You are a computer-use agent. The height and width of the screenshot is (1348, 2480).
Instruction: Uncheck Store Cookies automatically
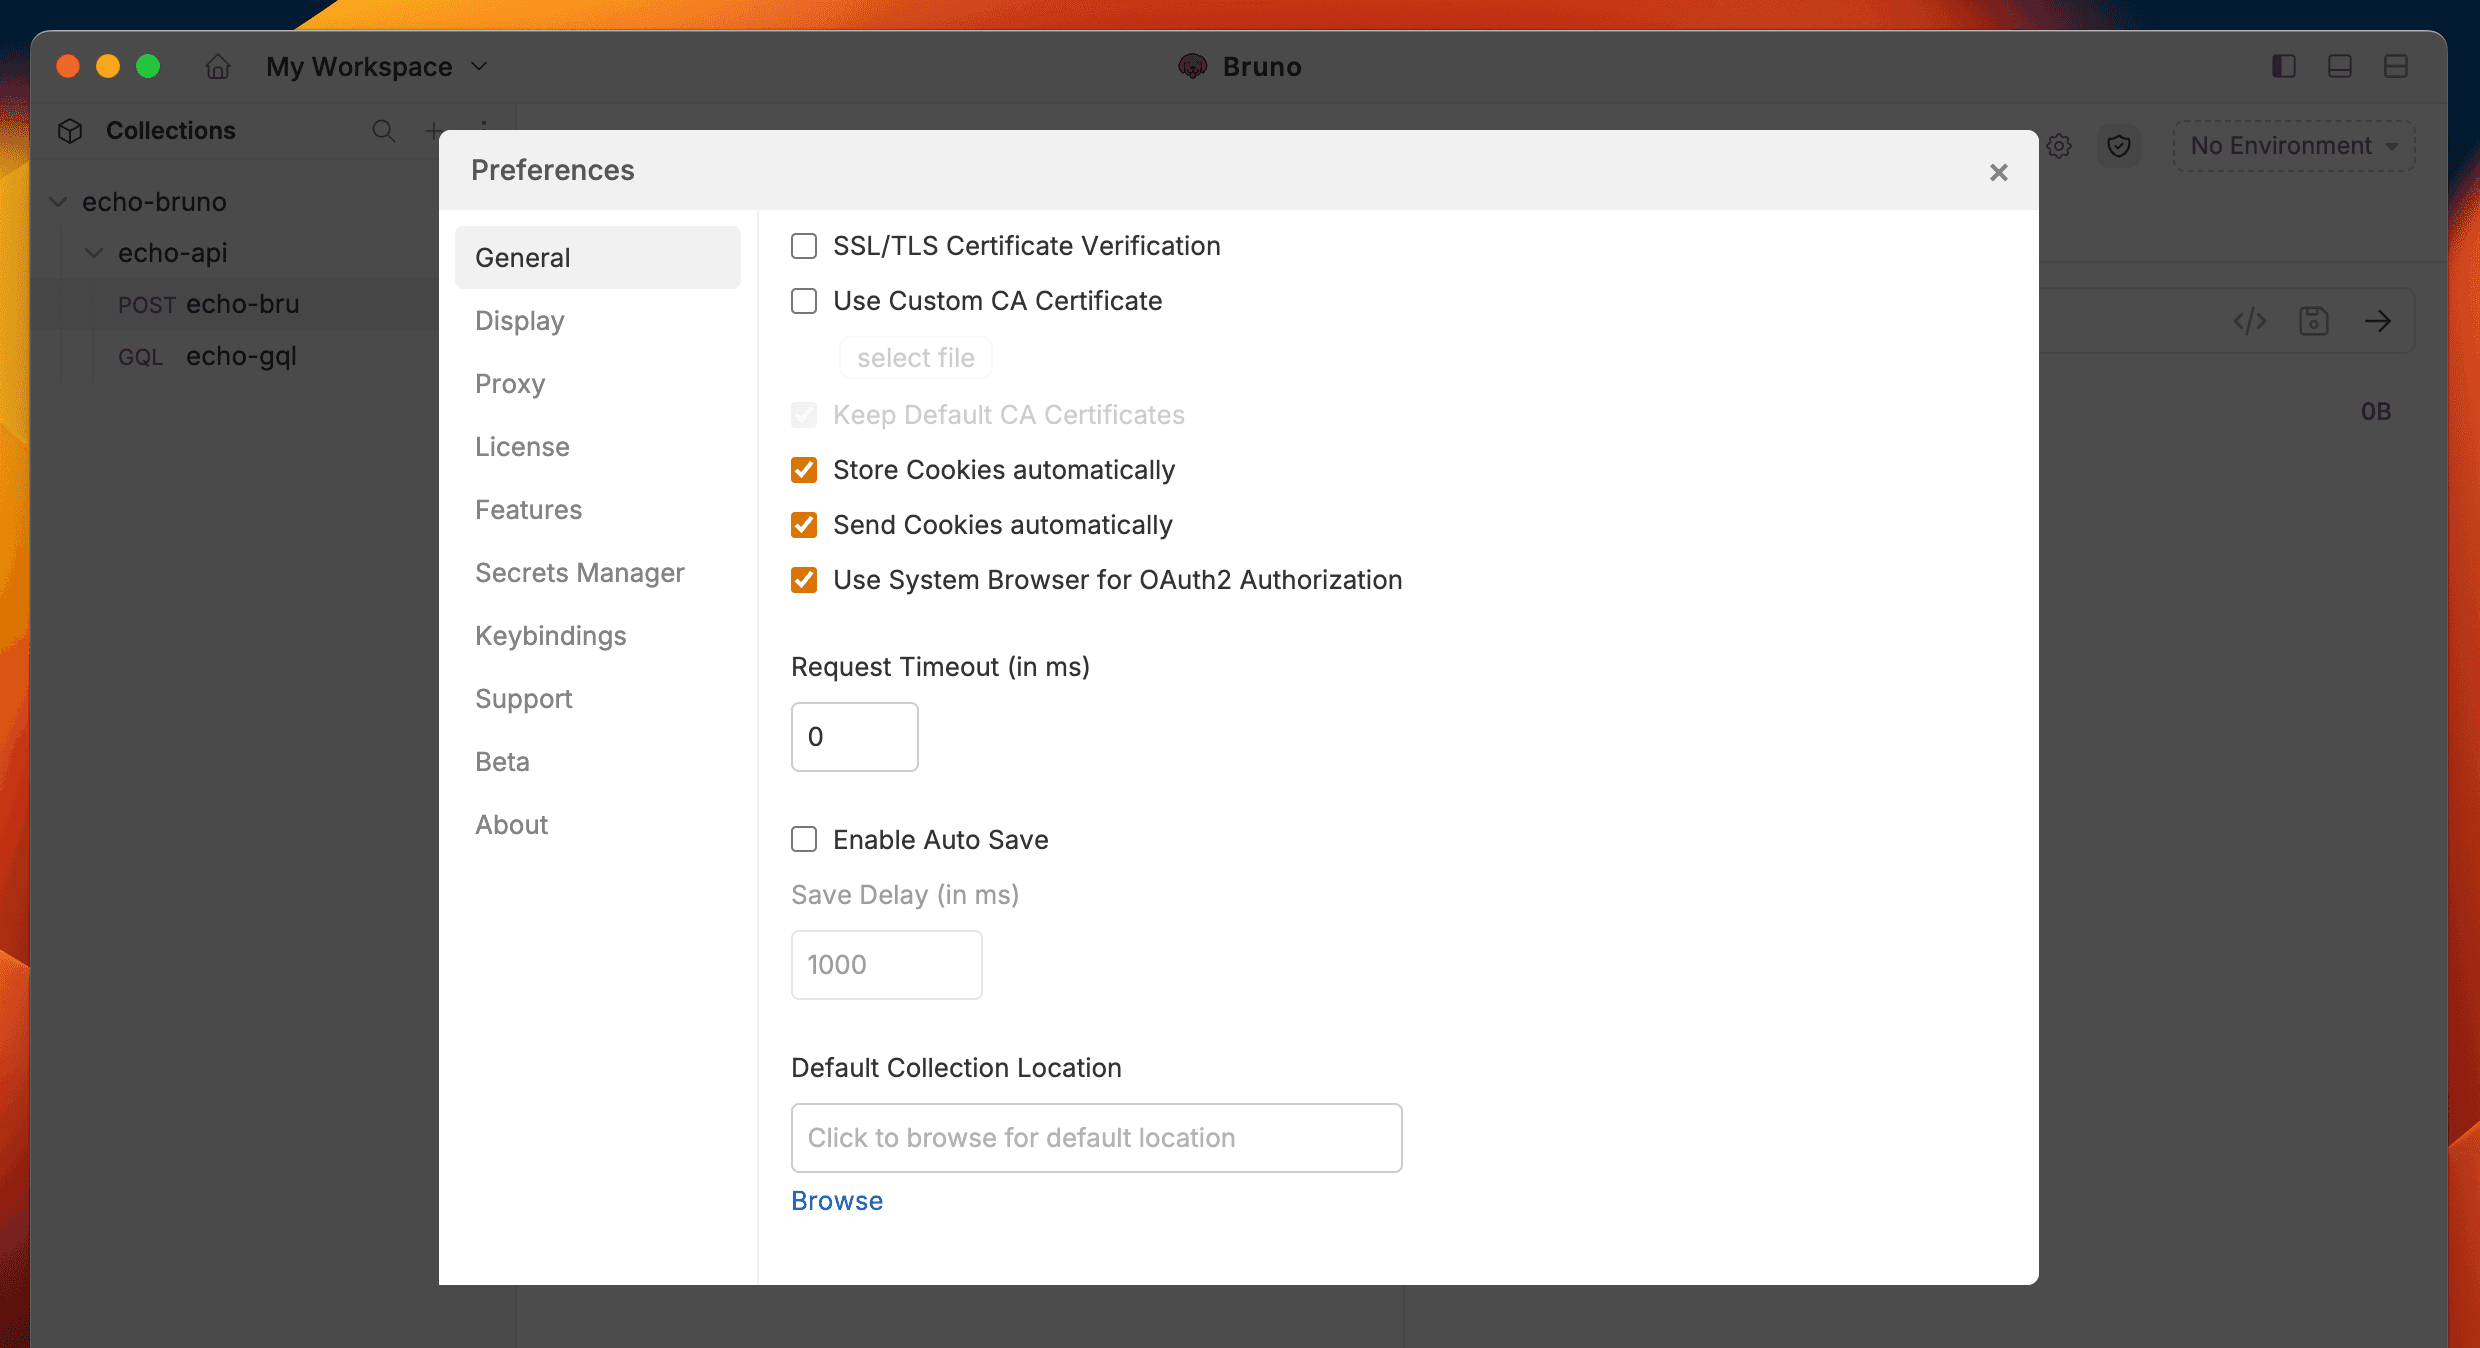coord(804,470)
